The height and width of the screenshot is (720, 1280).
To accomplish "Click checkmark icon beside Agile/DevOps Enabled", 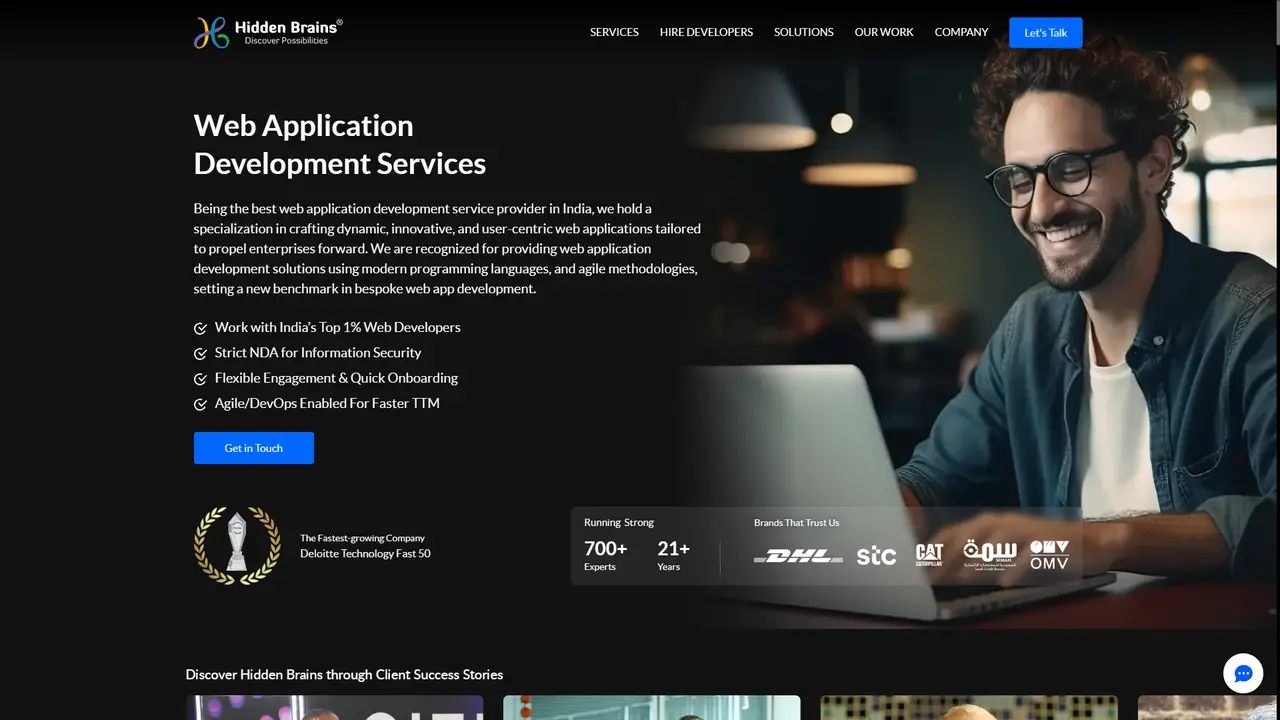I will [200, 404].
